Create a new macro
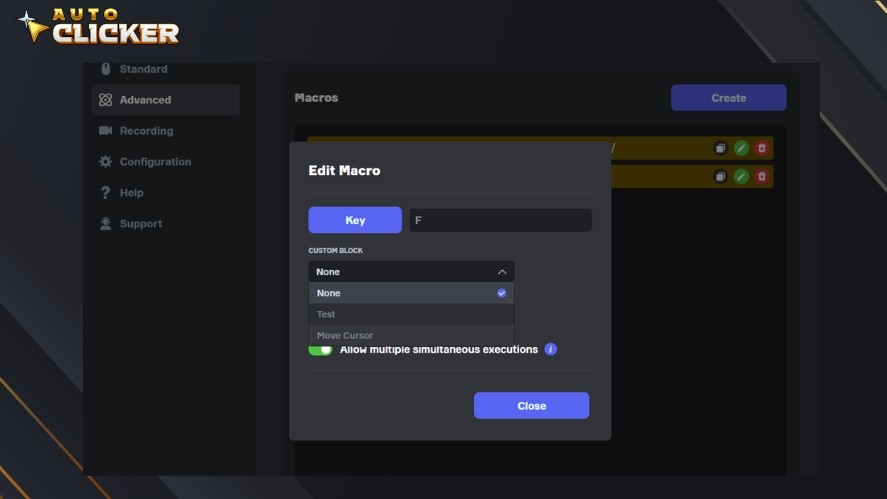Screen dimensions: 887x499 (729, 98)
